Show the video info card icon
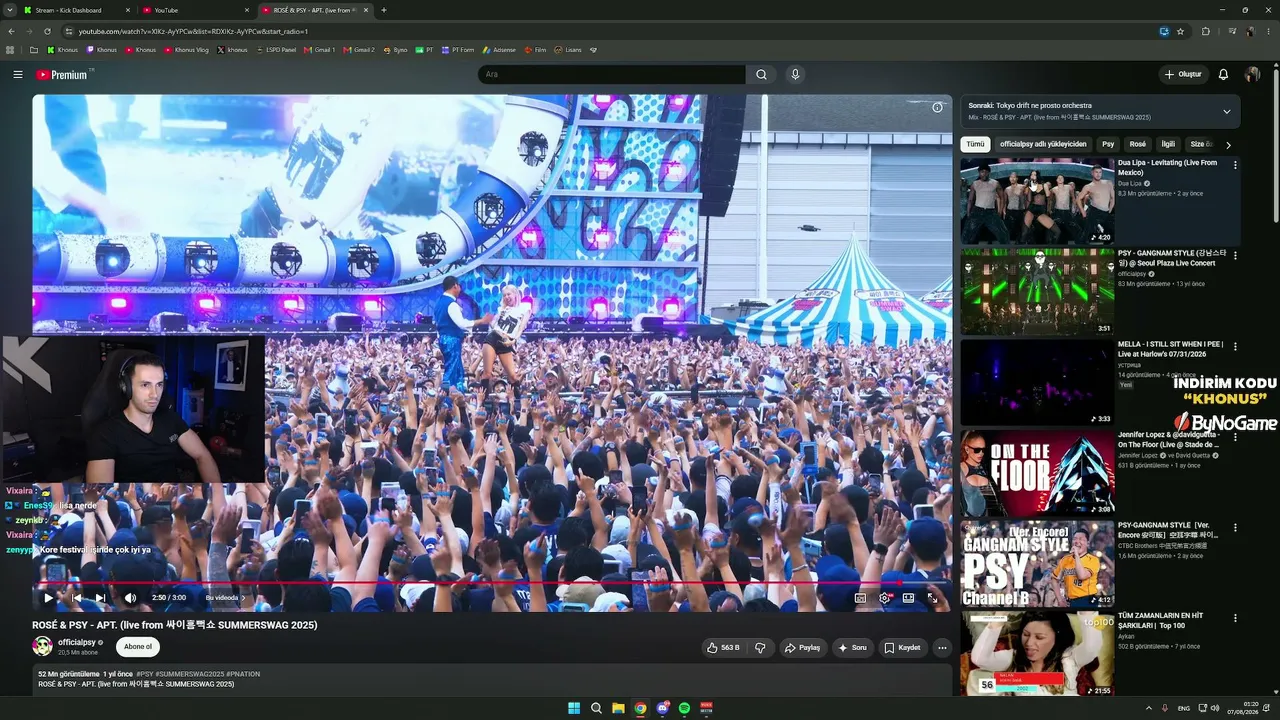Screen dimensions: 1280x720 coord(937,107)
